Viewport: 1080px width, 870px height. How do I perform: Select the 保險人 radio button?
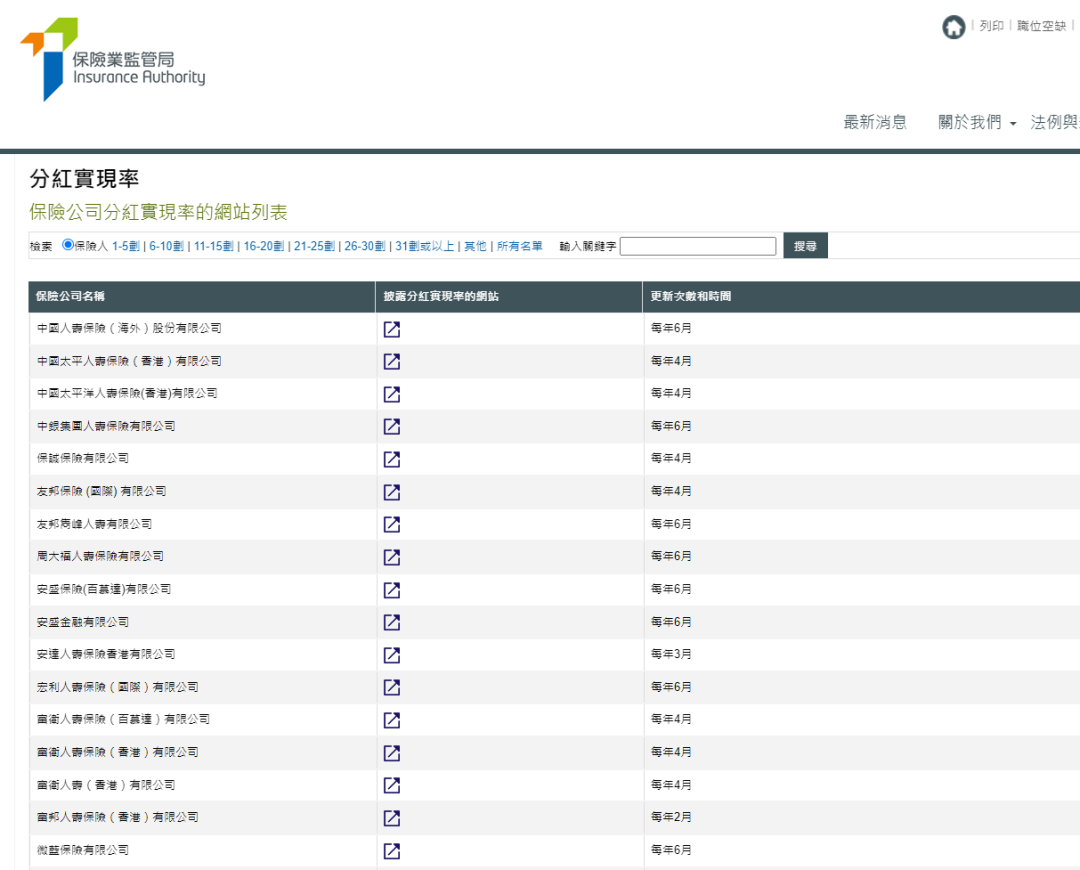pyautogui.click(x=68, y=245)
